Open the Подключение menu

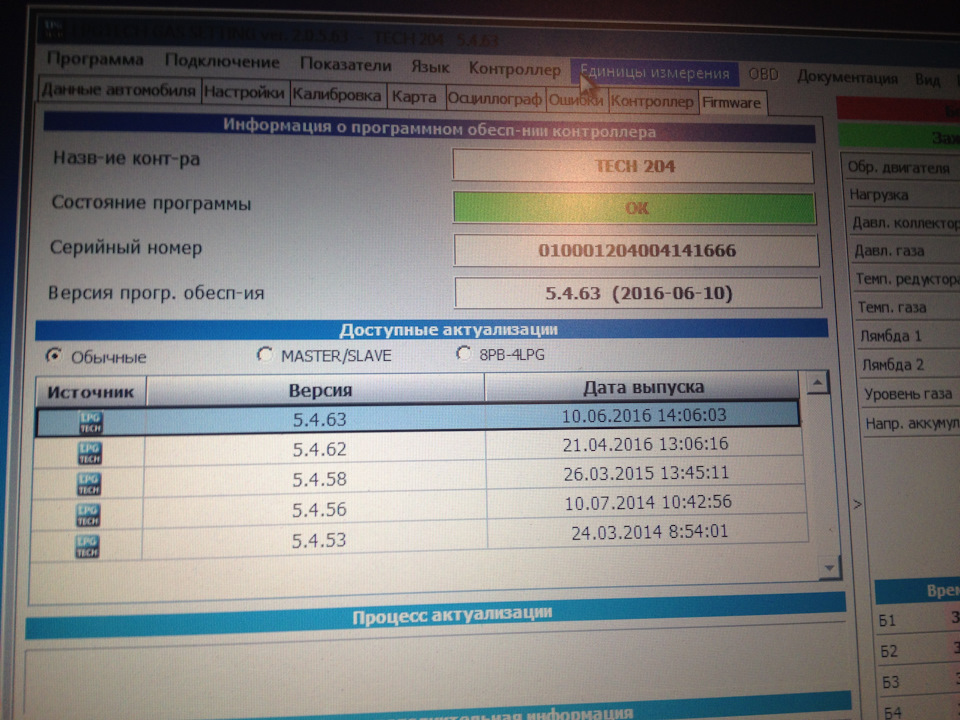(222, 62)
